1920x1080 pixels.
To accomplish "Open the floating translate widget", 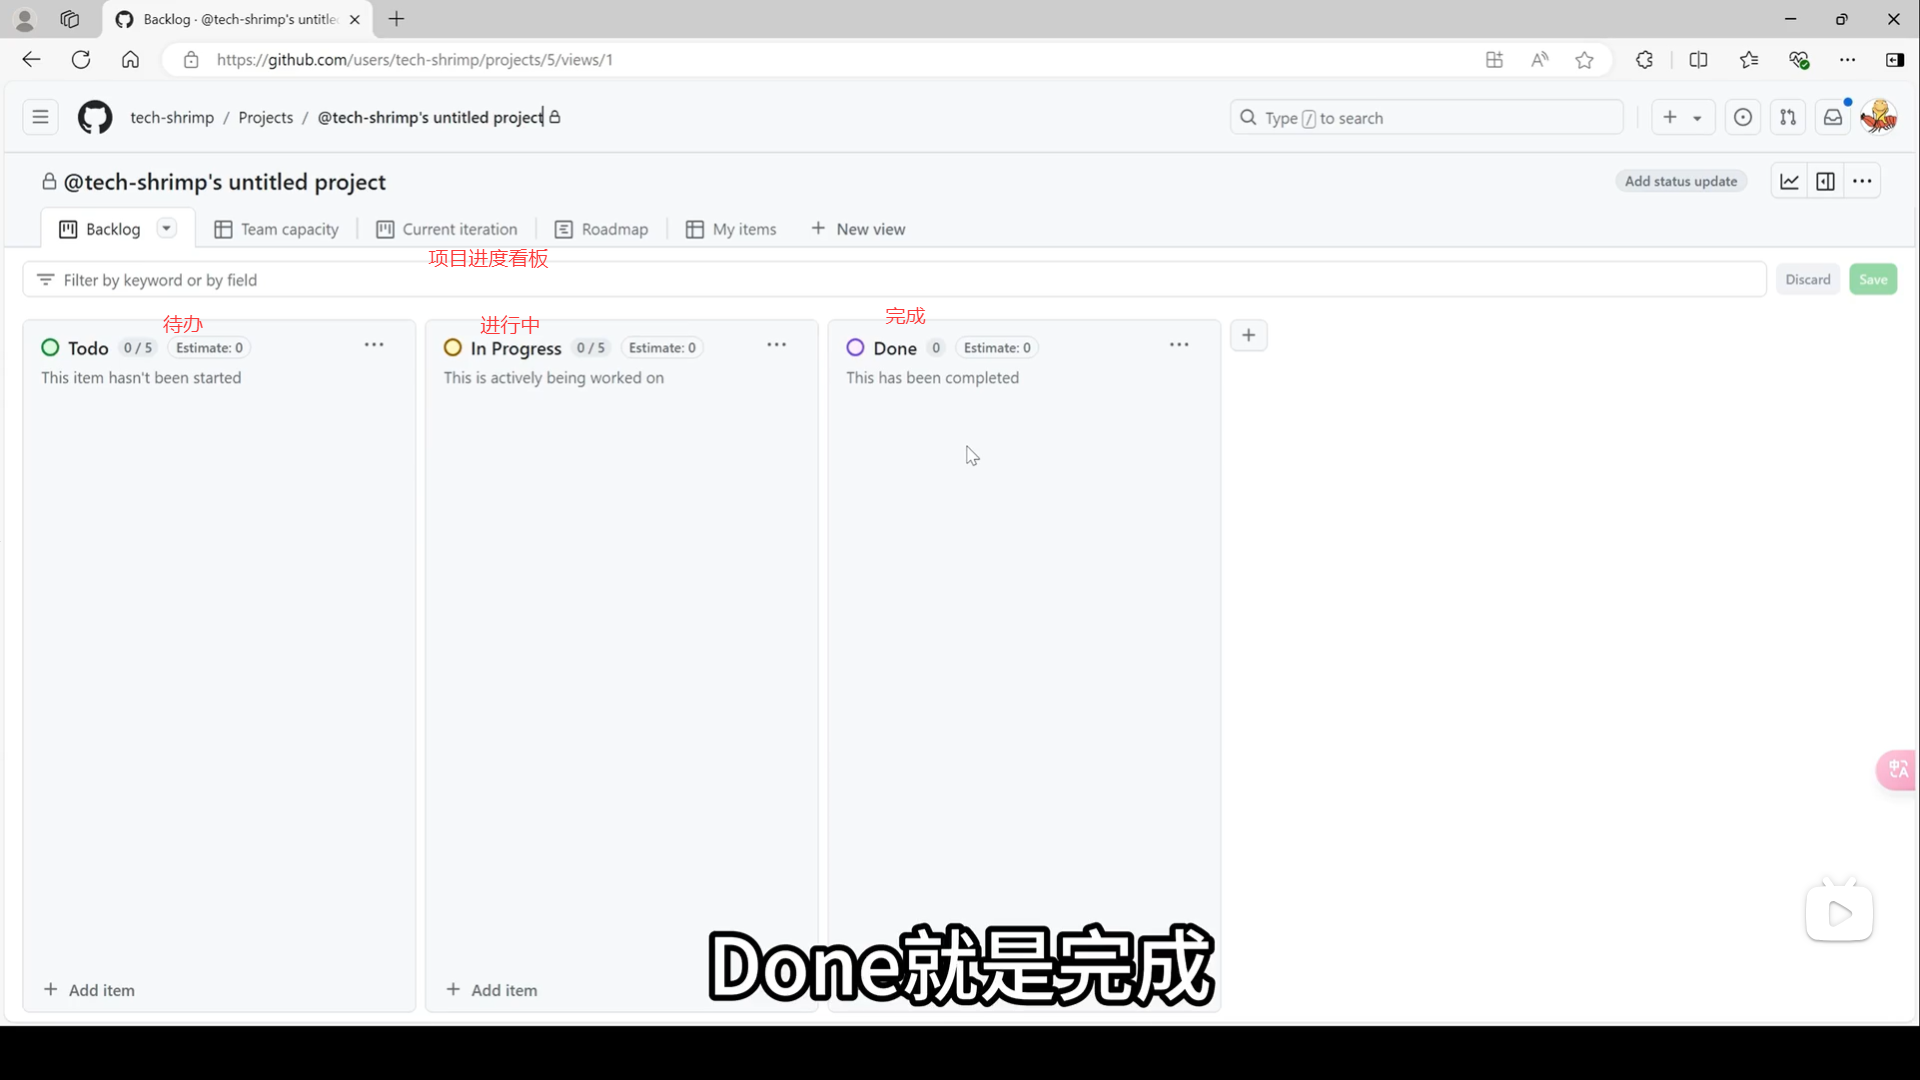I will [1897, 769].
